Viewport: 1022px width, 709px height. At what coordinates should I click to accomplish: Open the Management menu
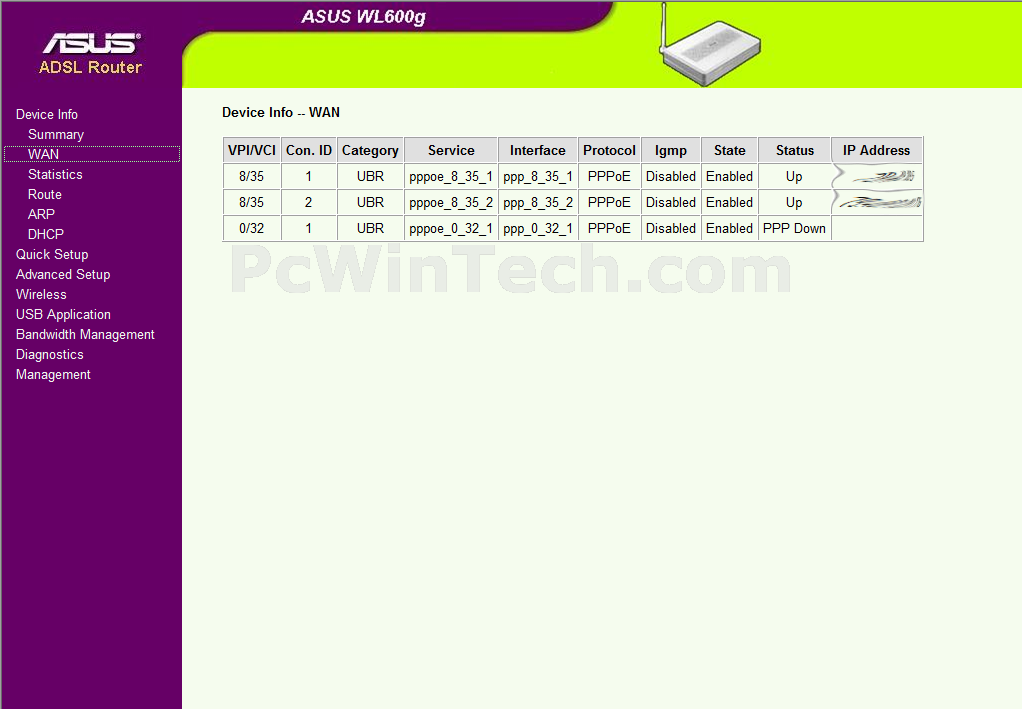(53, 375)
